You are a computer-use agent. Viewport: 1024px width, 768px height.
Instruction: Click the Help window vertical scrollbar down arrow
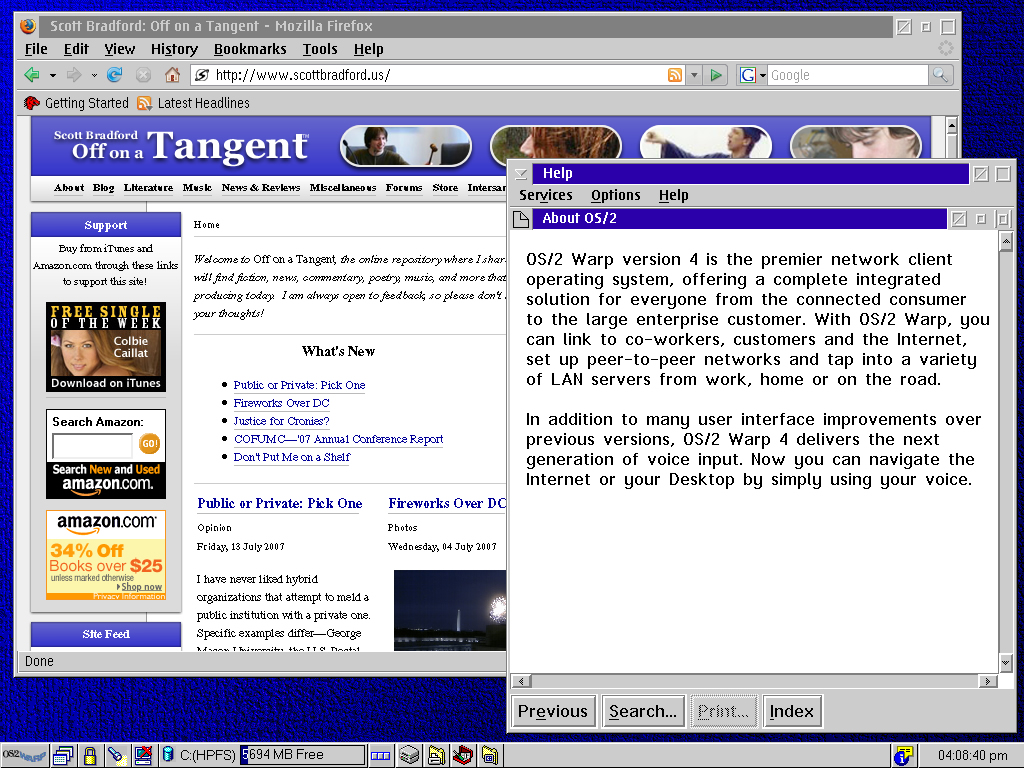point(1006,663)
